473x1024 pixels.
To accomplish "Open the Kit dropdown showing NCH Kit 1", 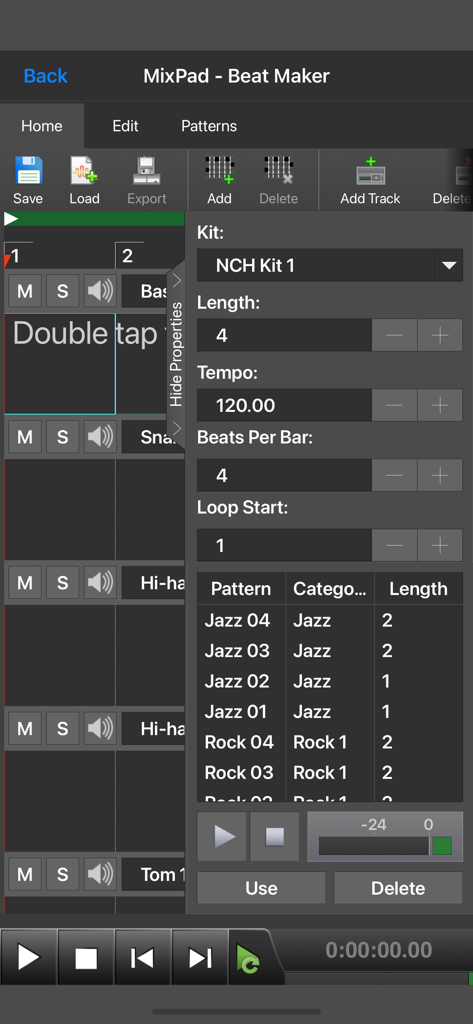I will click(x=330, y=265).
